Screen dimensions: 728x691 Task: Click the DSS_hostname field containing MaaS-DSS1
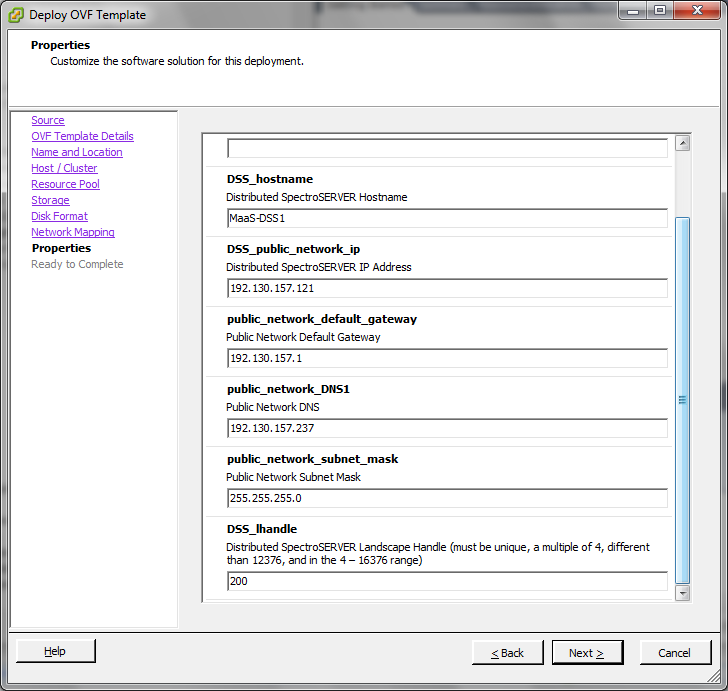[x=447, y=218]
